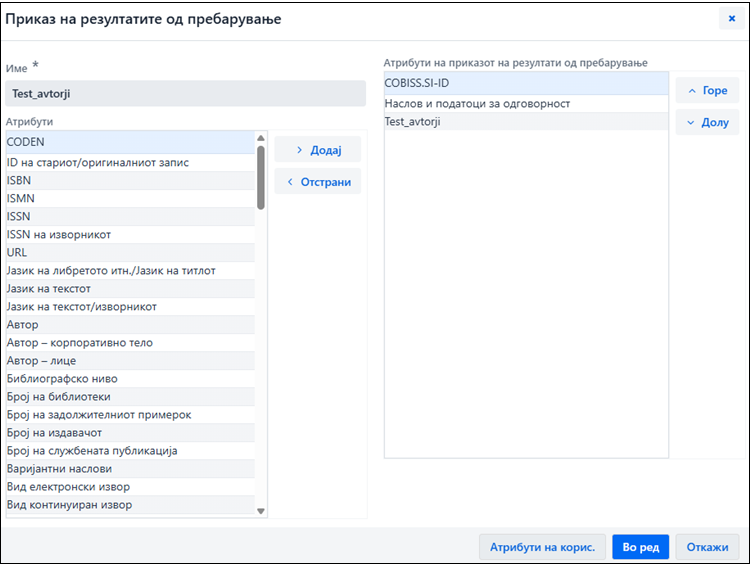Close the dialog with the X icon
The image size is (750, 564).
731,19
